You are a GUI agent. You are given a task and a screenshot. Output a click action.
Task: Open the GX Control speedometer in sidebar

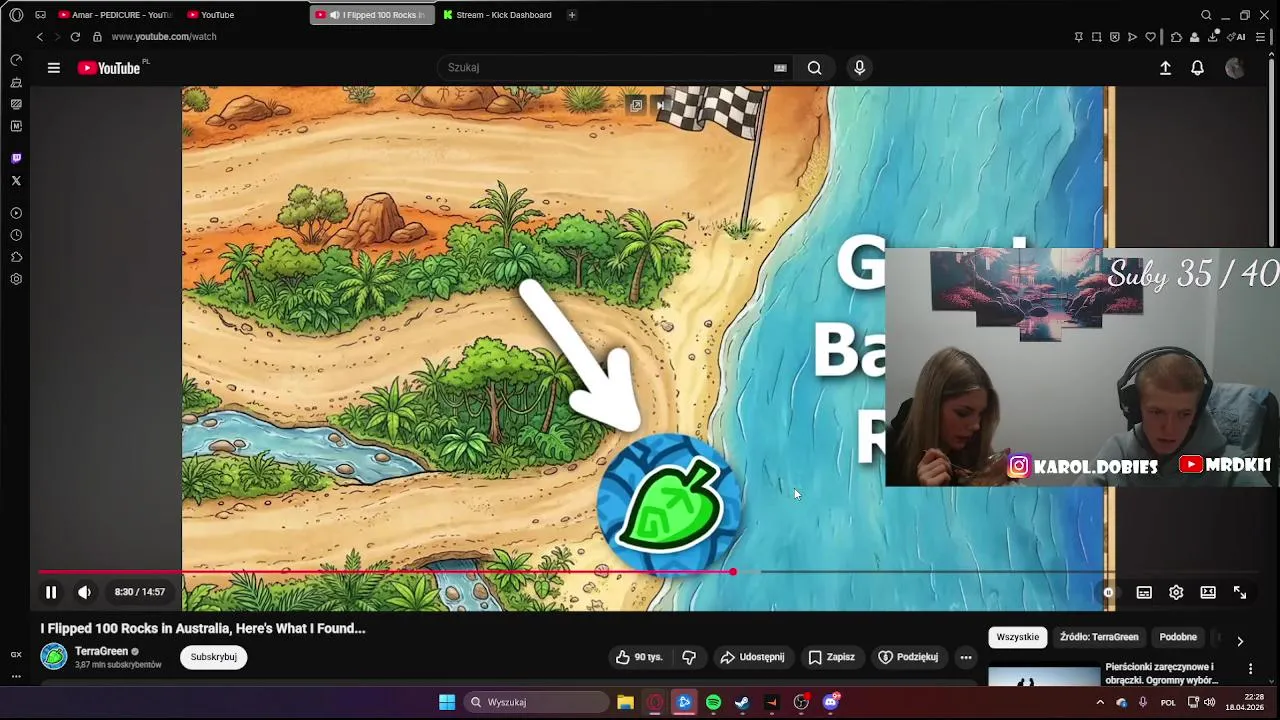(x=16, y=60)
